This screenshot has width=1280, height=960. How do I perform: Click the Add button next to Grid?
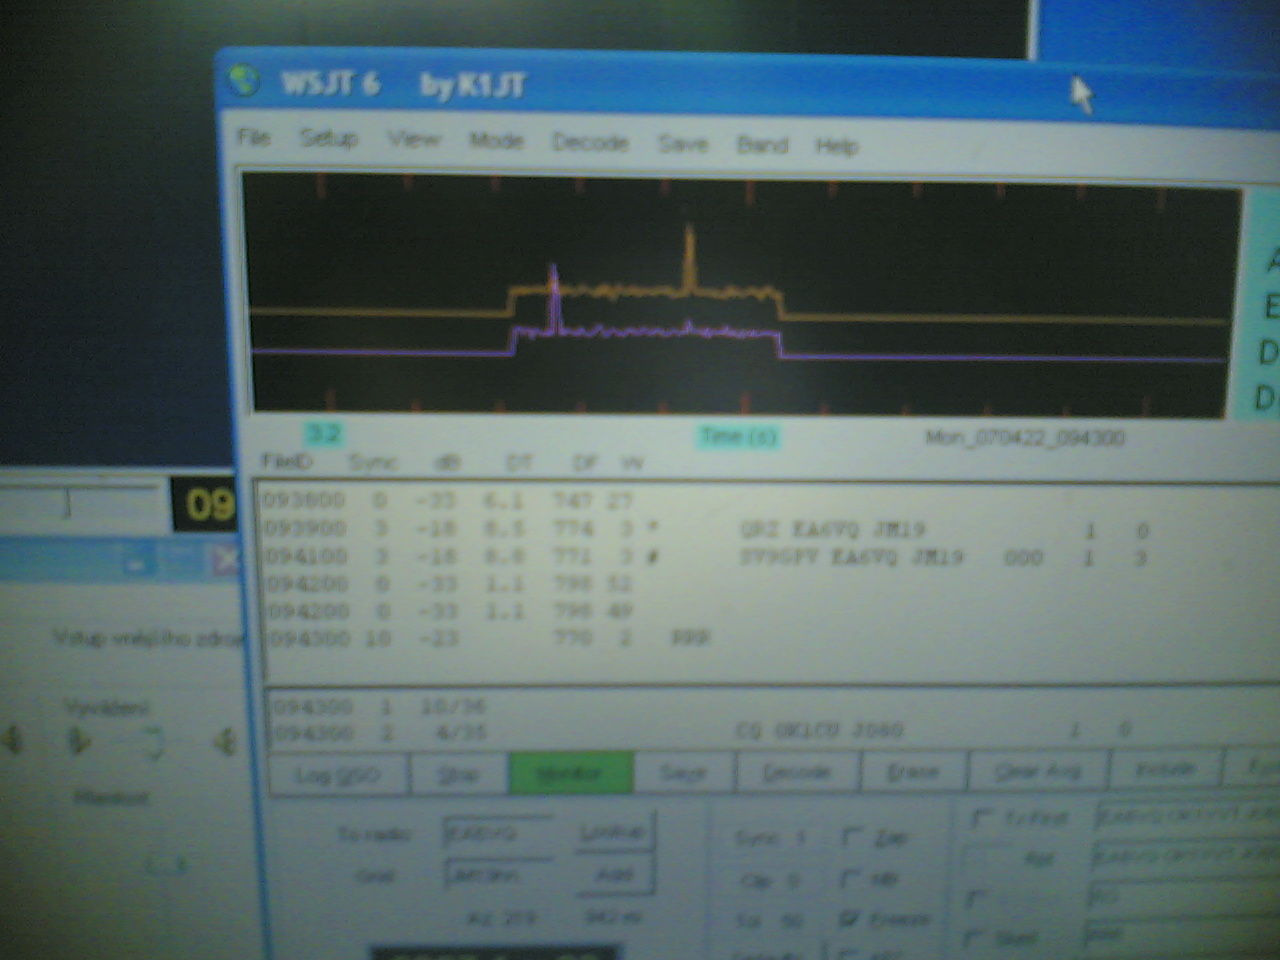(x=614, y=874)
